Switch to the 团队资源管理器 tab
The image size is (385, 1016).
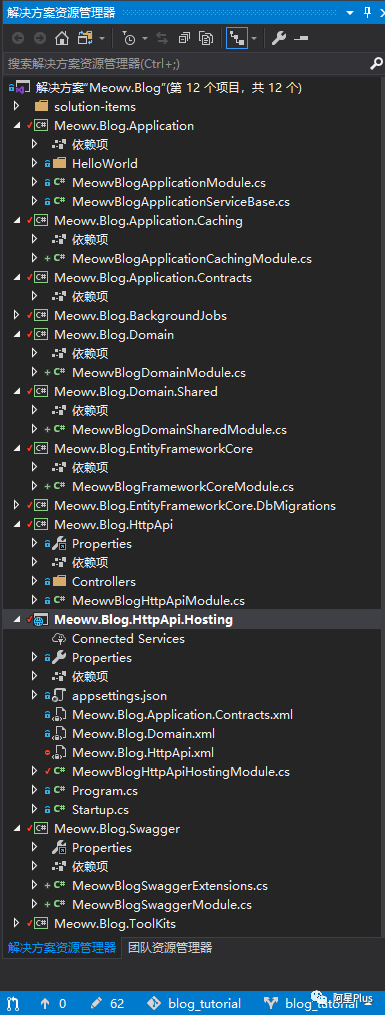(170, 948)
